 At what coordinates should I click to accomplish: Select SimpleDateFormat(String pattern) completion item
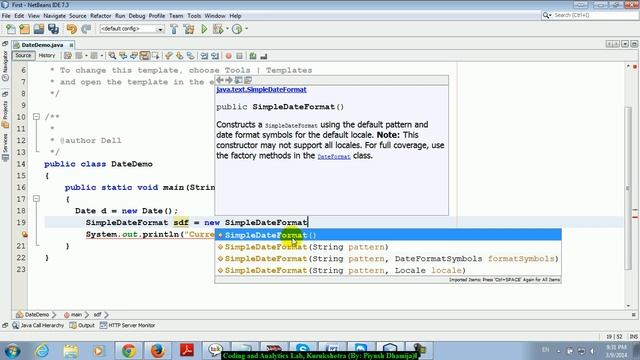tap(388, 247)
